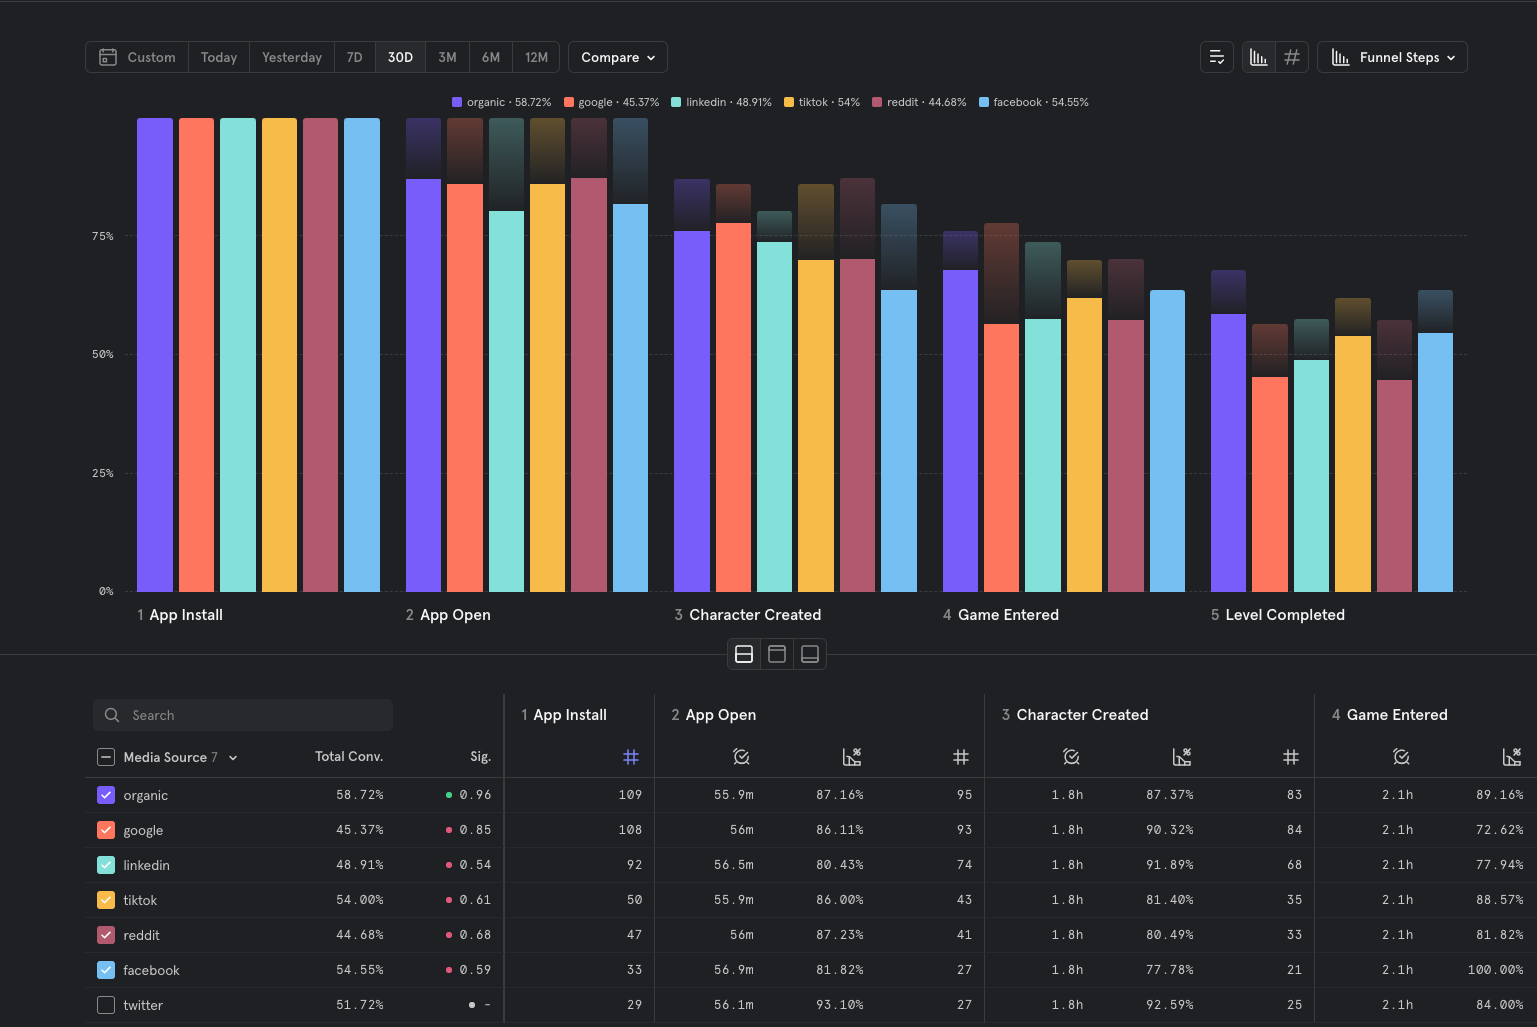
Task: Click the Custom date range button
Action: 137,57
